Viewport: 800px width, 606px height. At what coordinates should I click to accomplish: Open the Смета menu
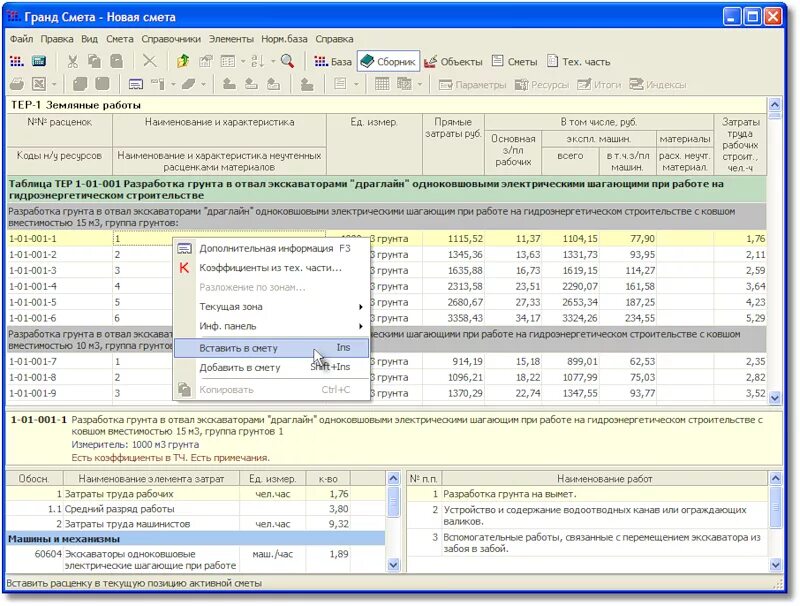(x=119, y=39)
